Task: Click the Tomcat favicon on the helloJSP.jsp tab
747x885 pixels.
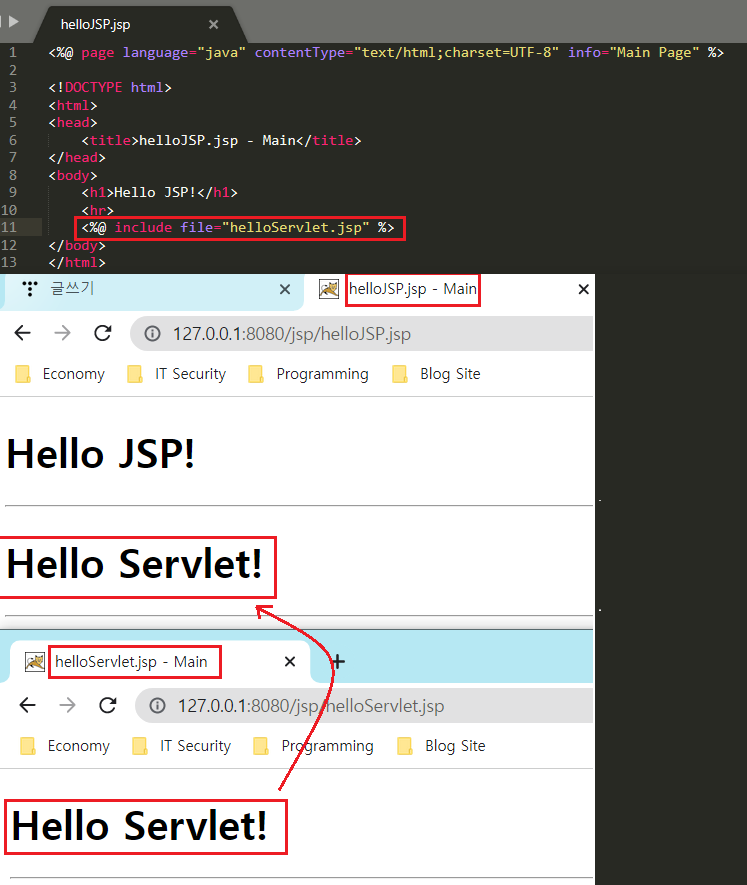Action: [329, 289]
